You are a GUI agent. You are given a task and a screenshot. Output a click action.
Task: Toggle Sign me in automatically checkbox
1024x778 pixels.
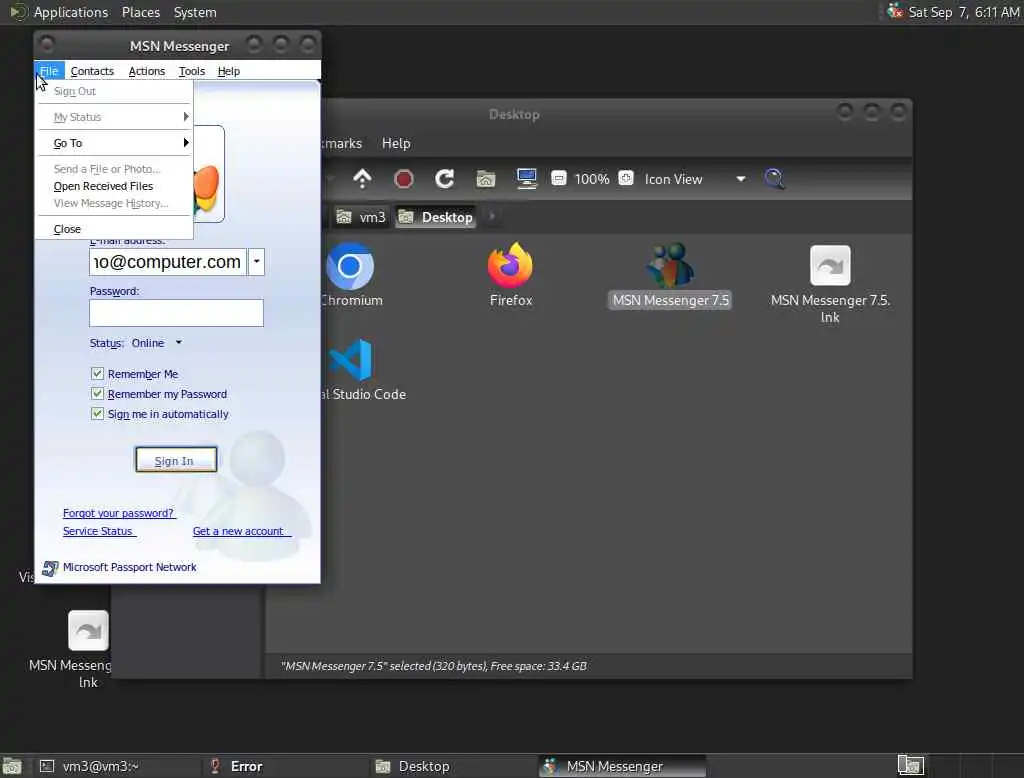(x=97, y=413)
